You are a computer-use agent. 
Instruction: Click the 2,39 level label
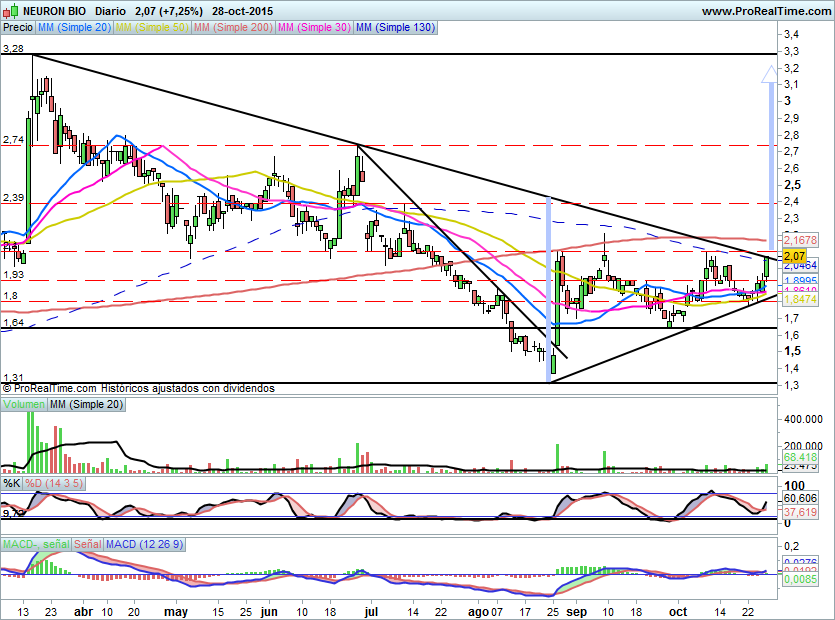(x=13, y=198)
